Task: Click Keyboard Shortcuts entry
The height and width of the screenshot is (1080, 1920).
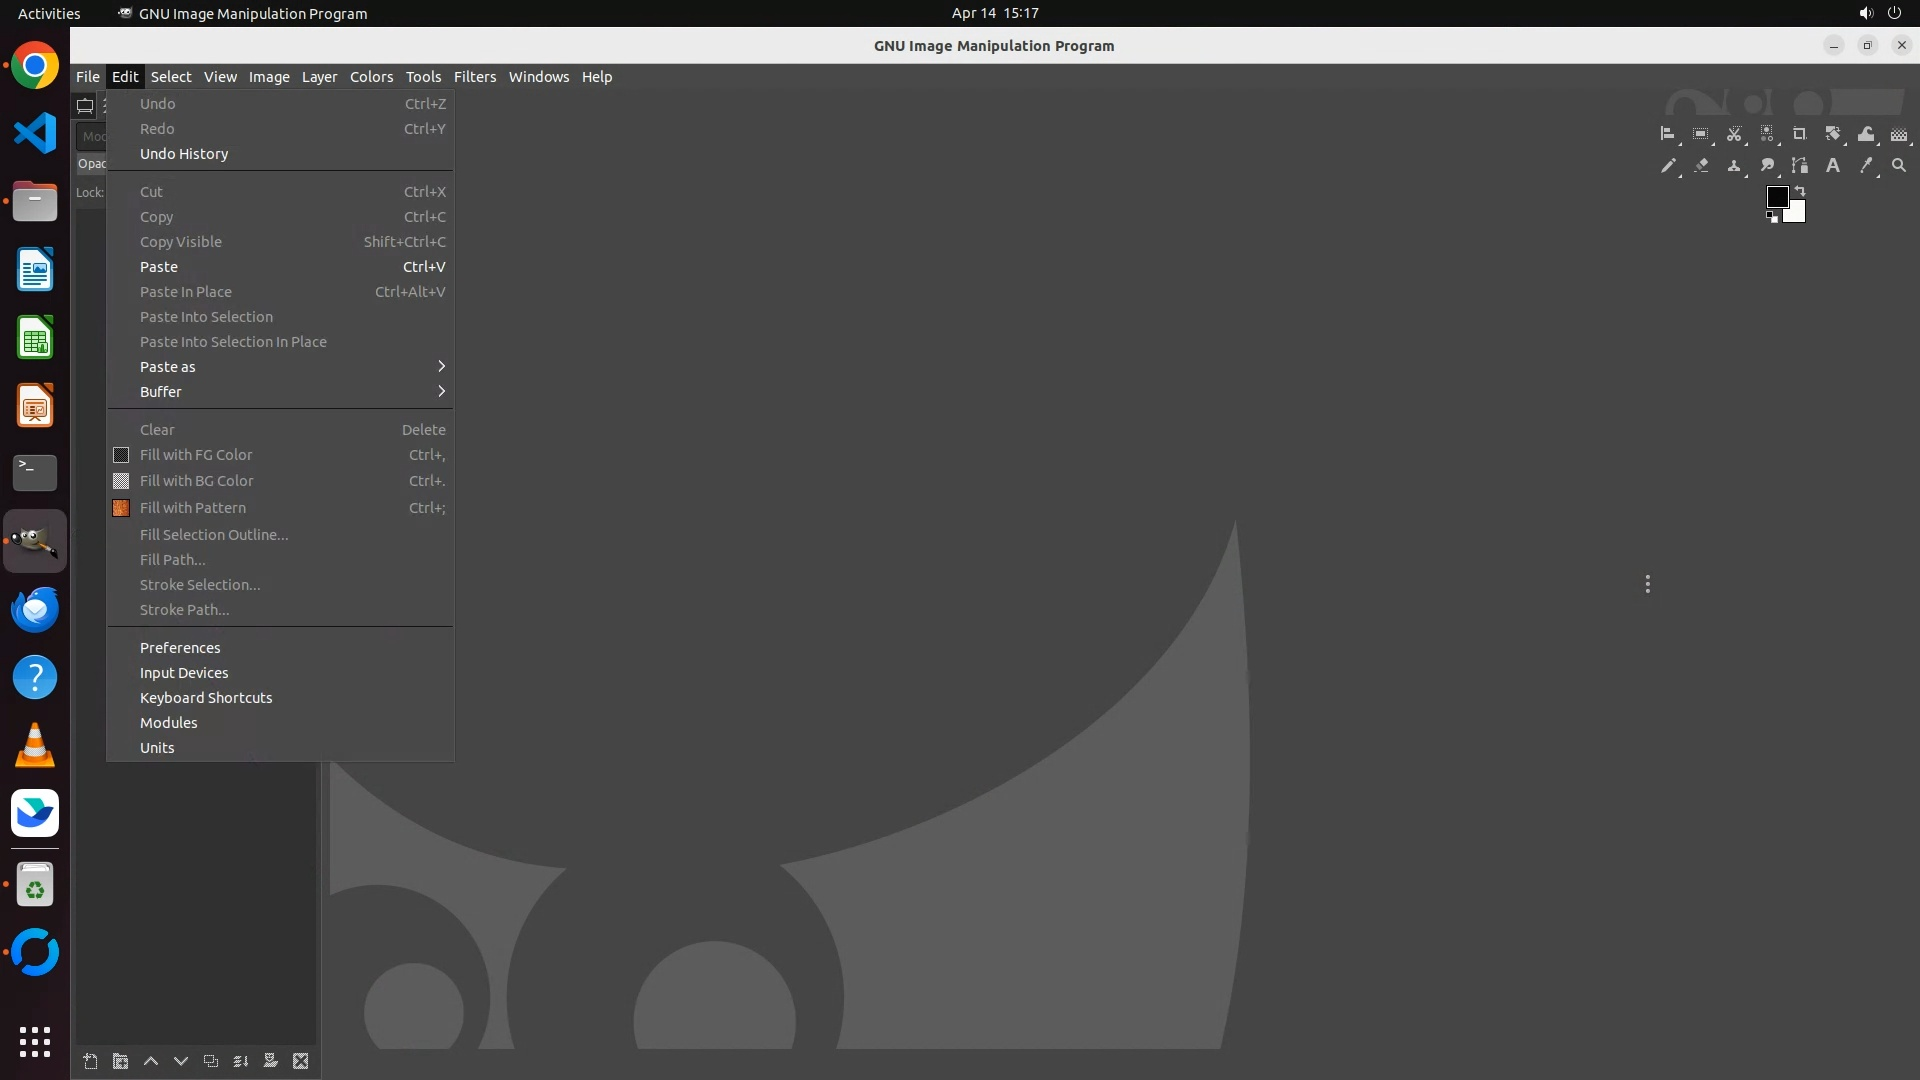Action: 206,698
